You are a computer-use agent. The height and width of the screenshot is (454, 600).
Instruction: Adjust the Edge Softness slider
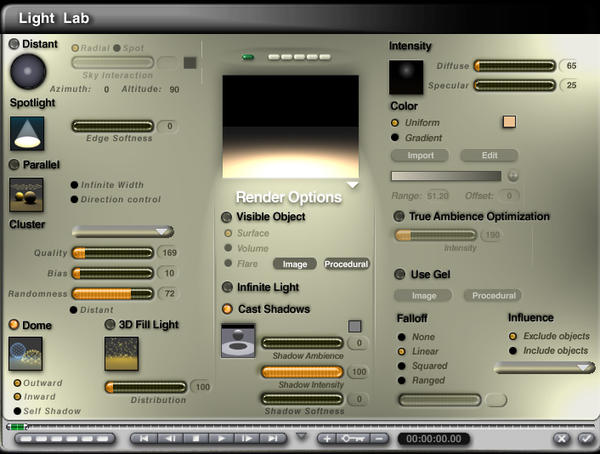(113, 126)
